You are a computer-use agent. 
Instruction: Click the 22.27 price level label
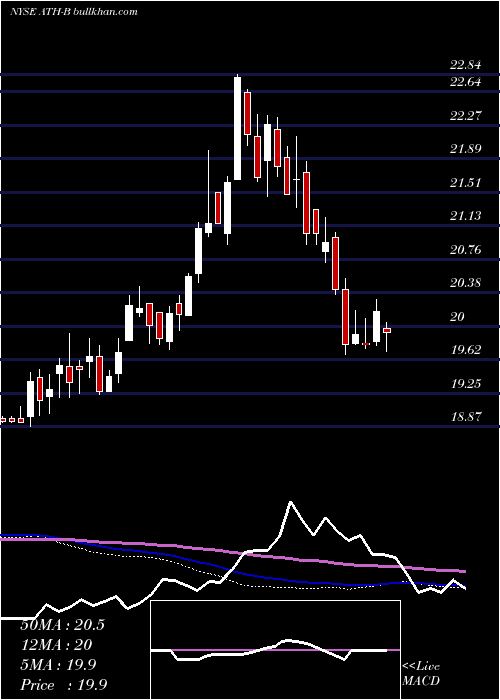466,116
